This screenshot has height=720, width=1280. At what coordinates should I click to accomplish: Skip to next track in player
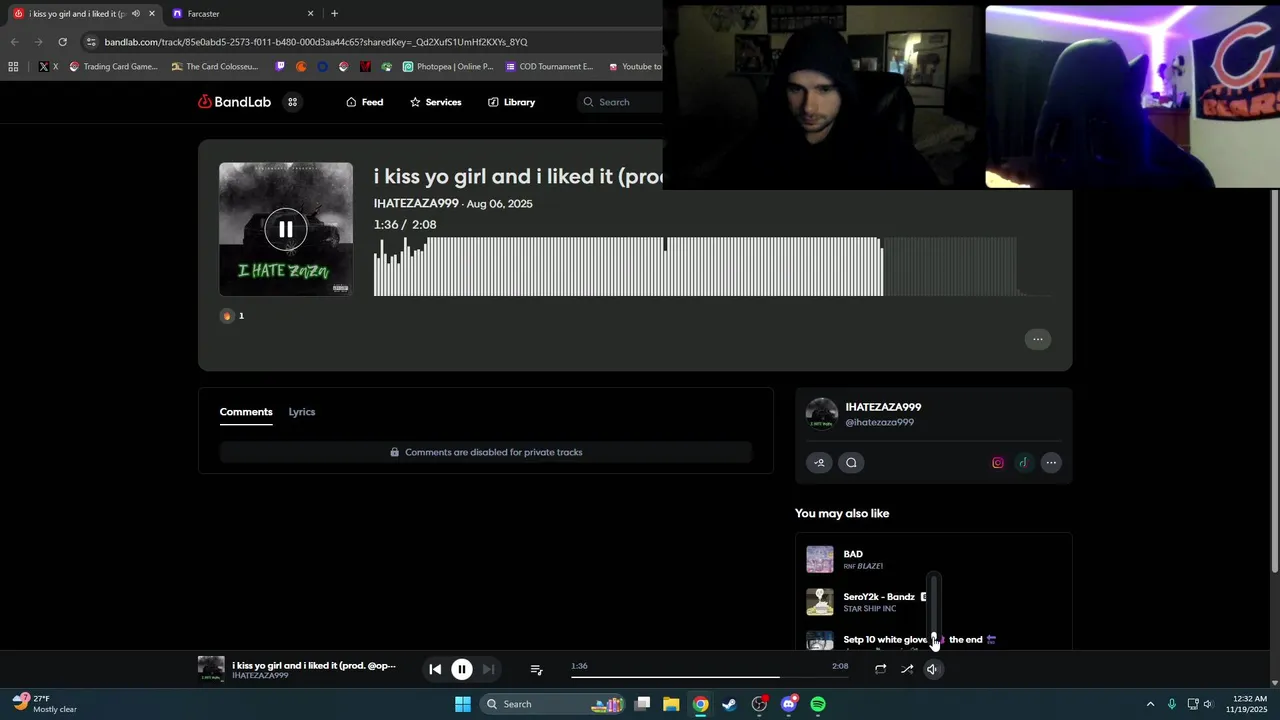488,669
